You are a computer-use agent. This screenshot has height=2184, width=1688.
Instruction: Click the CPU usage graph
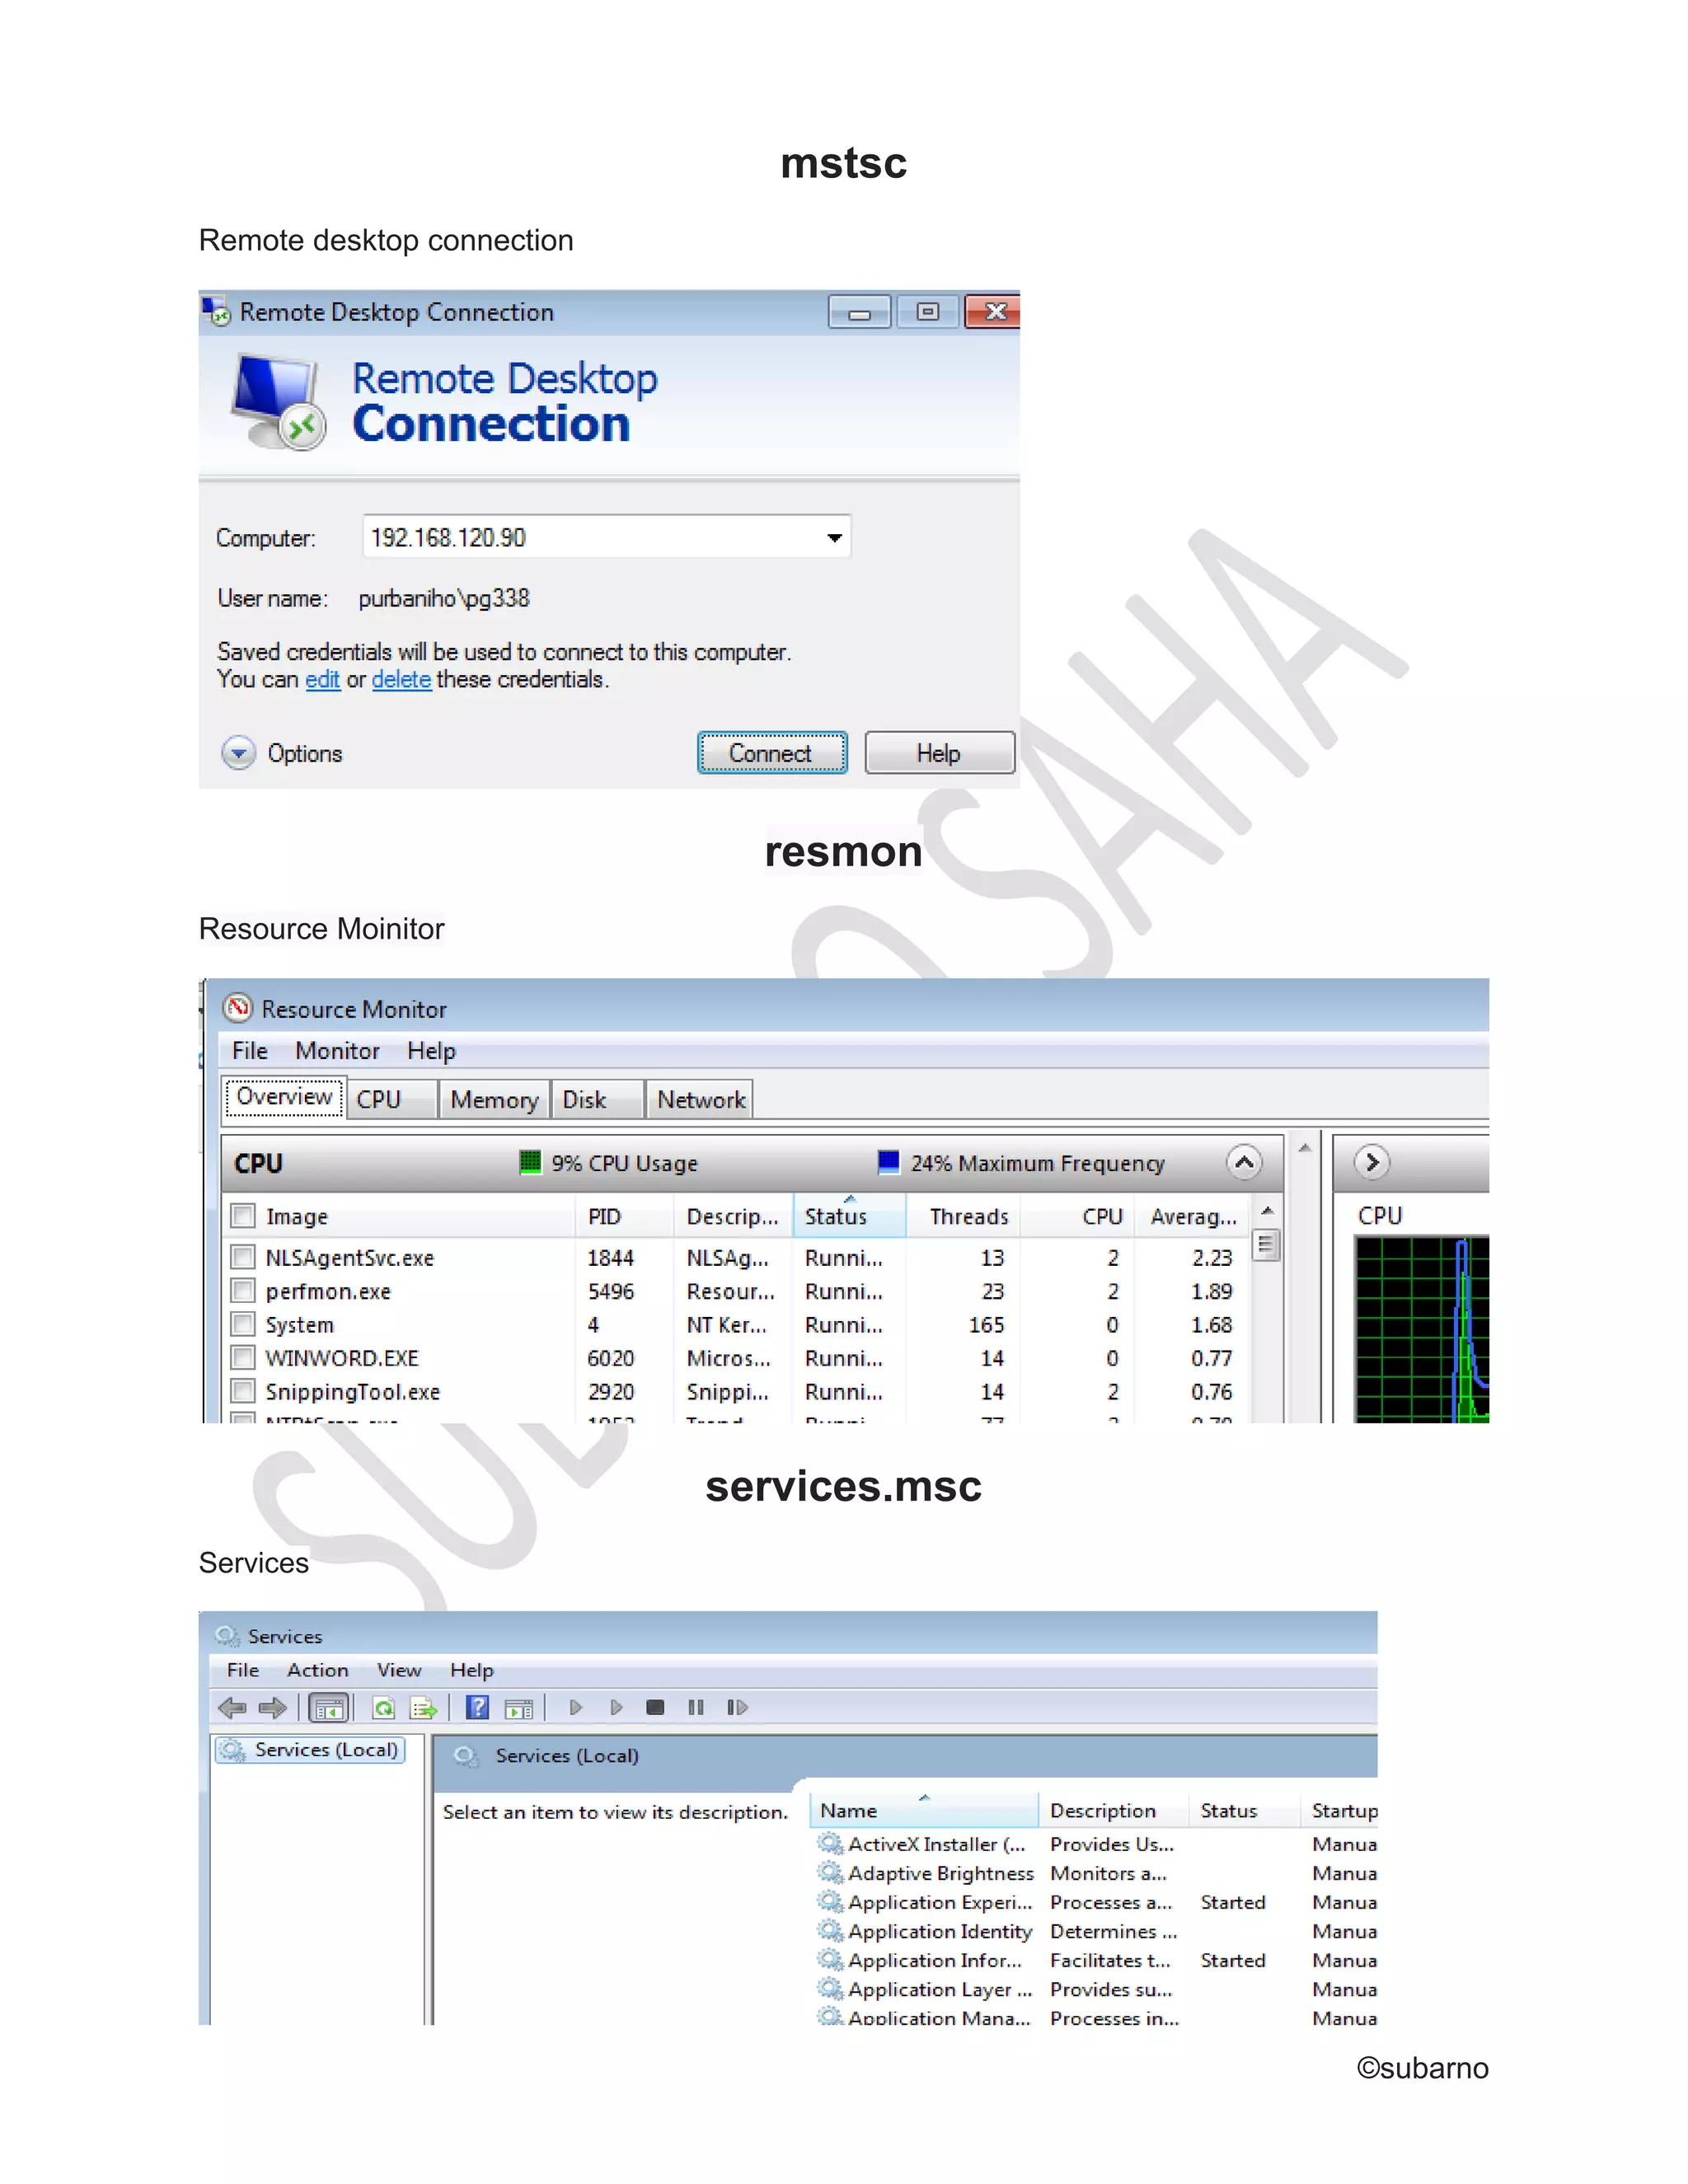(x=1422, y=1329)
